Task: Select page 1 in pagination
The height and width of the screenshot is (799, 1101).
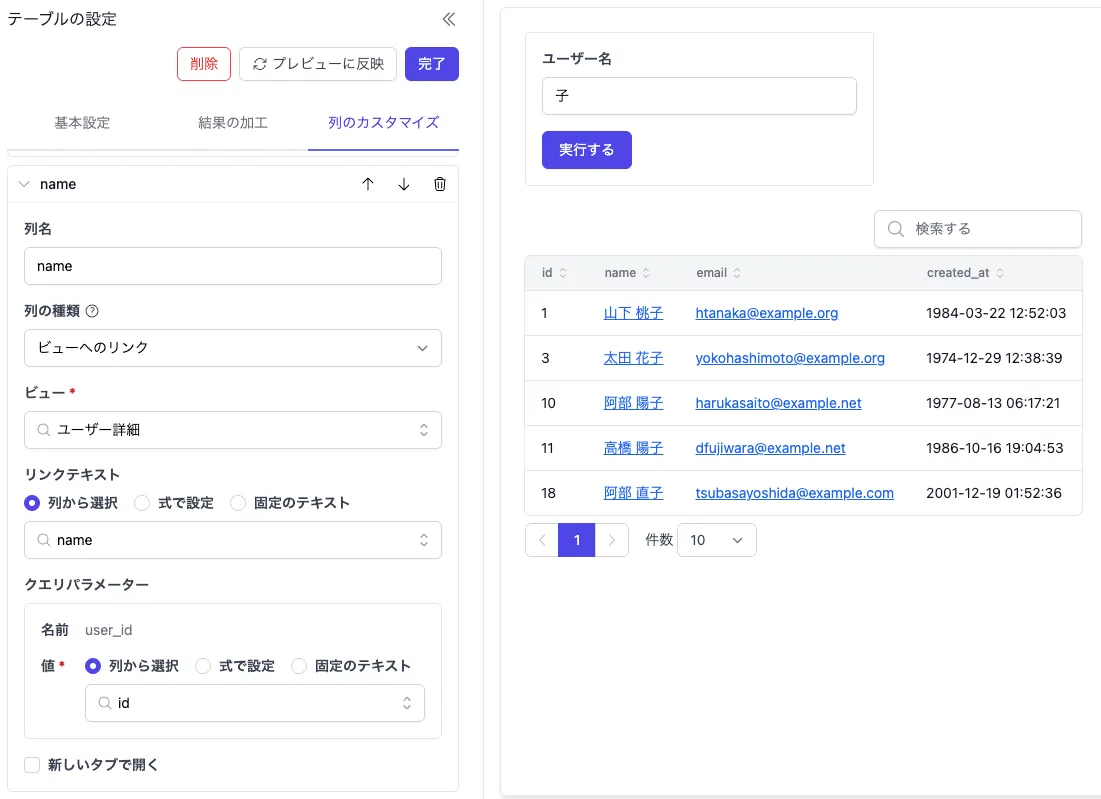Action: 576,540
